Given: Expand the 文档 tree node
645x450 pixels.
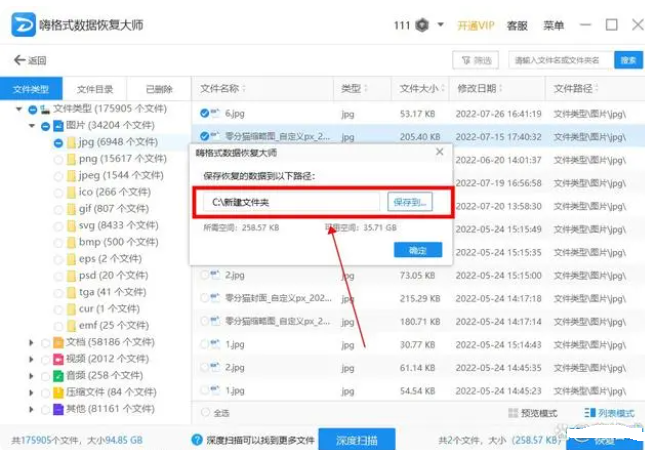Looking at the screenshot, I should (31, 342).
